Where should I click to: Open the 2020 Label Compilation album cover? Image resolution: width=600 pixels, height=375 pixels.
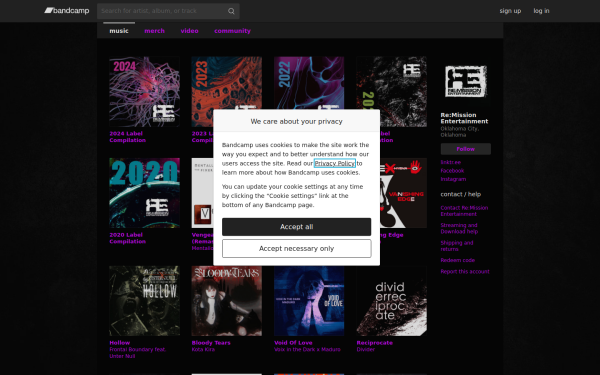144,193
